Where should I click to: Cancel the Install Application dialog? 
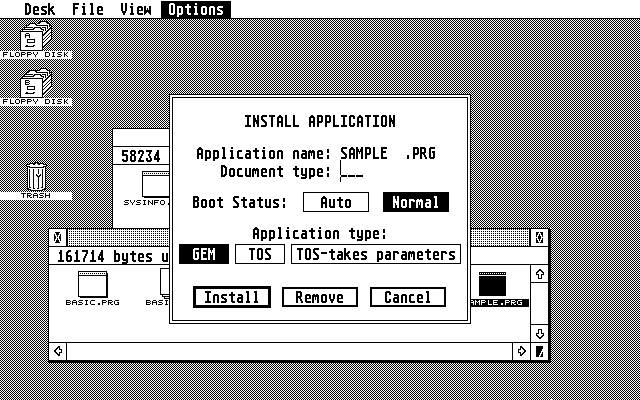[407, 297]
